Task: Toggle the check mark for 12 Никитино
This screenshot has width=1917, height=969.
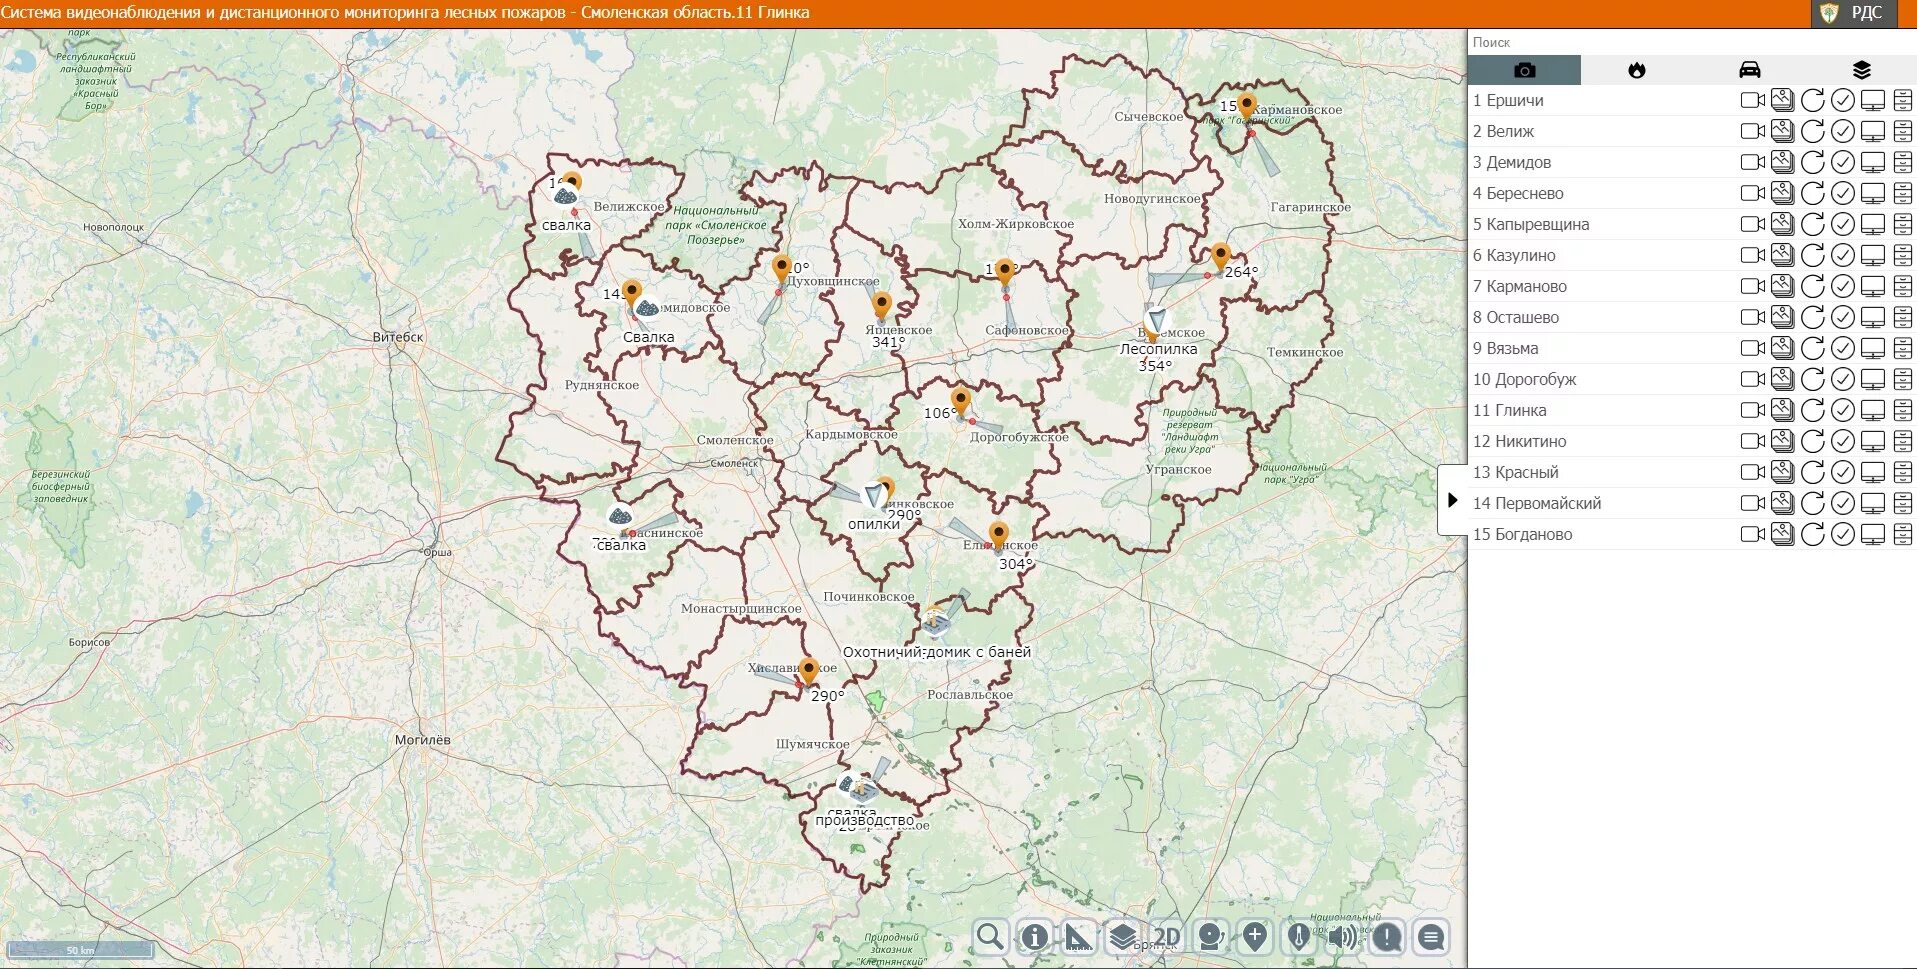Action: (1842, 441)
